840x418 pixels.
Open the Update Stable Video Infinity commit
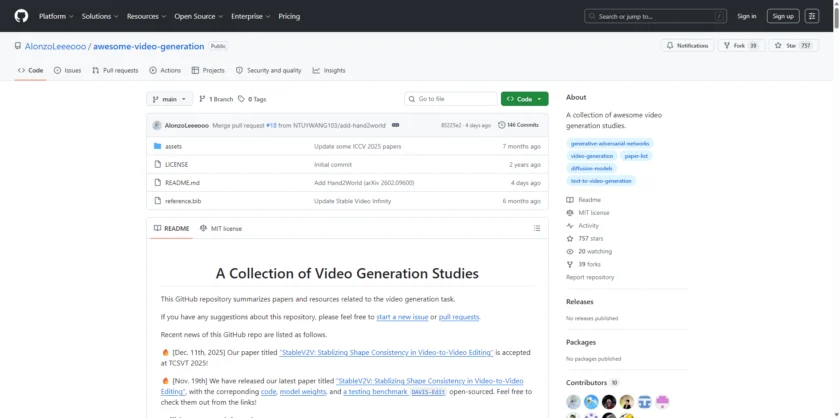click(x=352, y=201)
